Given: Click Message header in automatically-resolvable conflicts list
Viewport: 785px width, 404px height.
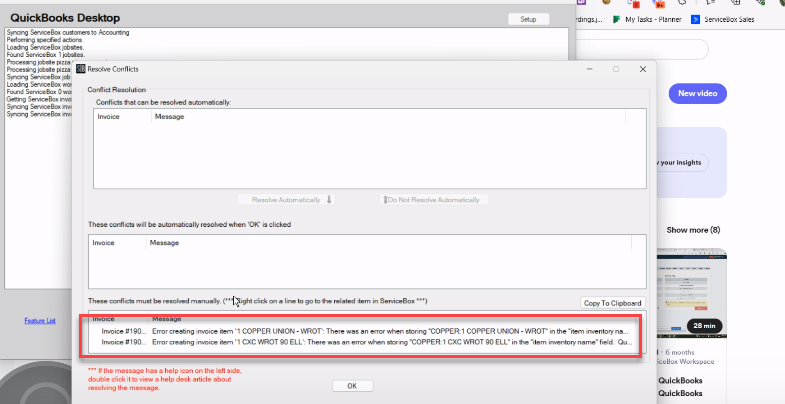Looking at the screenshot, I should (x=170, y=117).
